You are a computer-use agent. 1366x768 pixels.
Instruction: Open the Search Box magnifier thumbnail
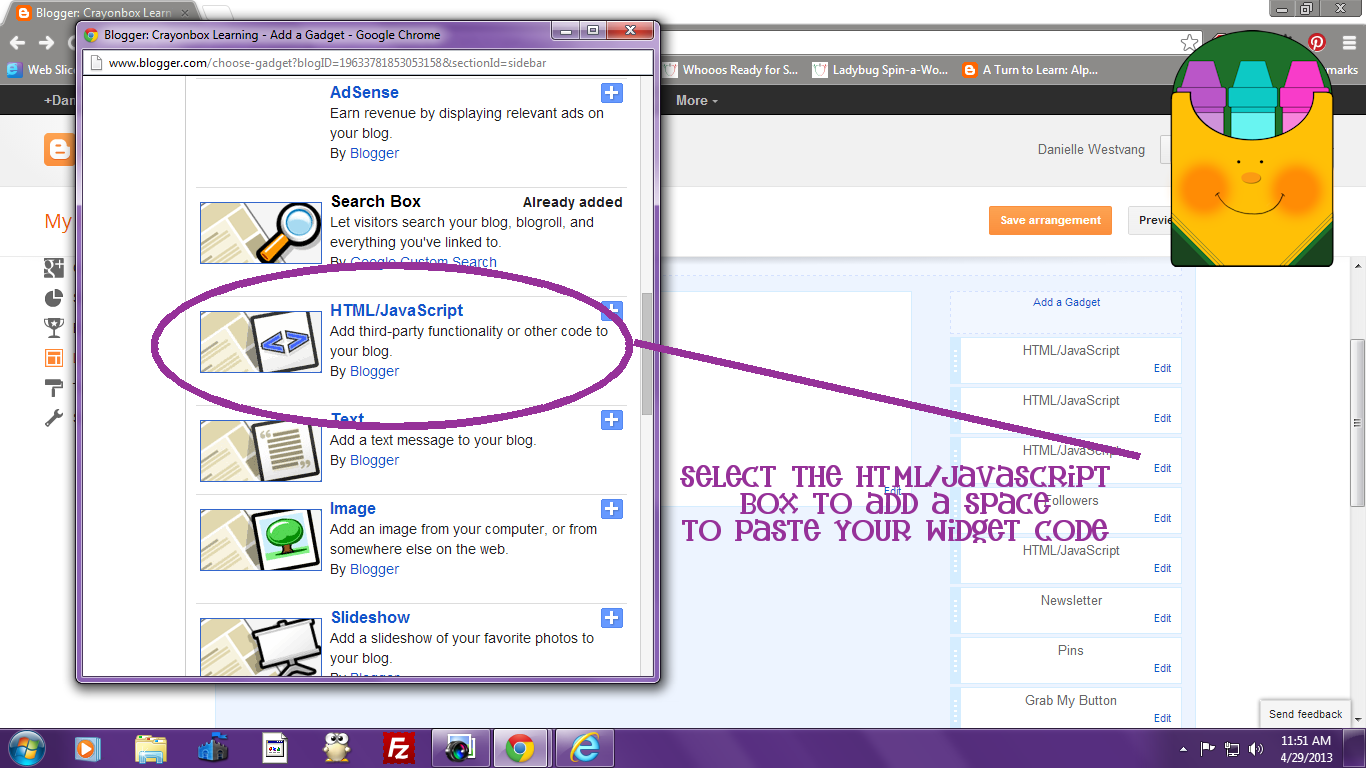pos(261,233)
